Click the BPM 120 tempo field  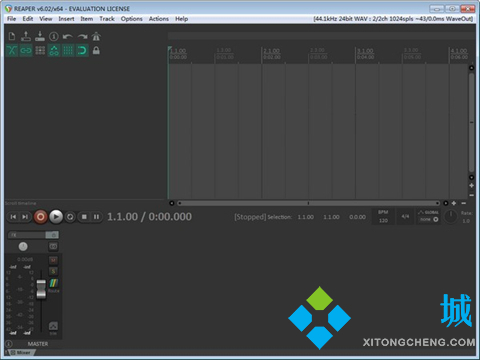click(383, 217)
